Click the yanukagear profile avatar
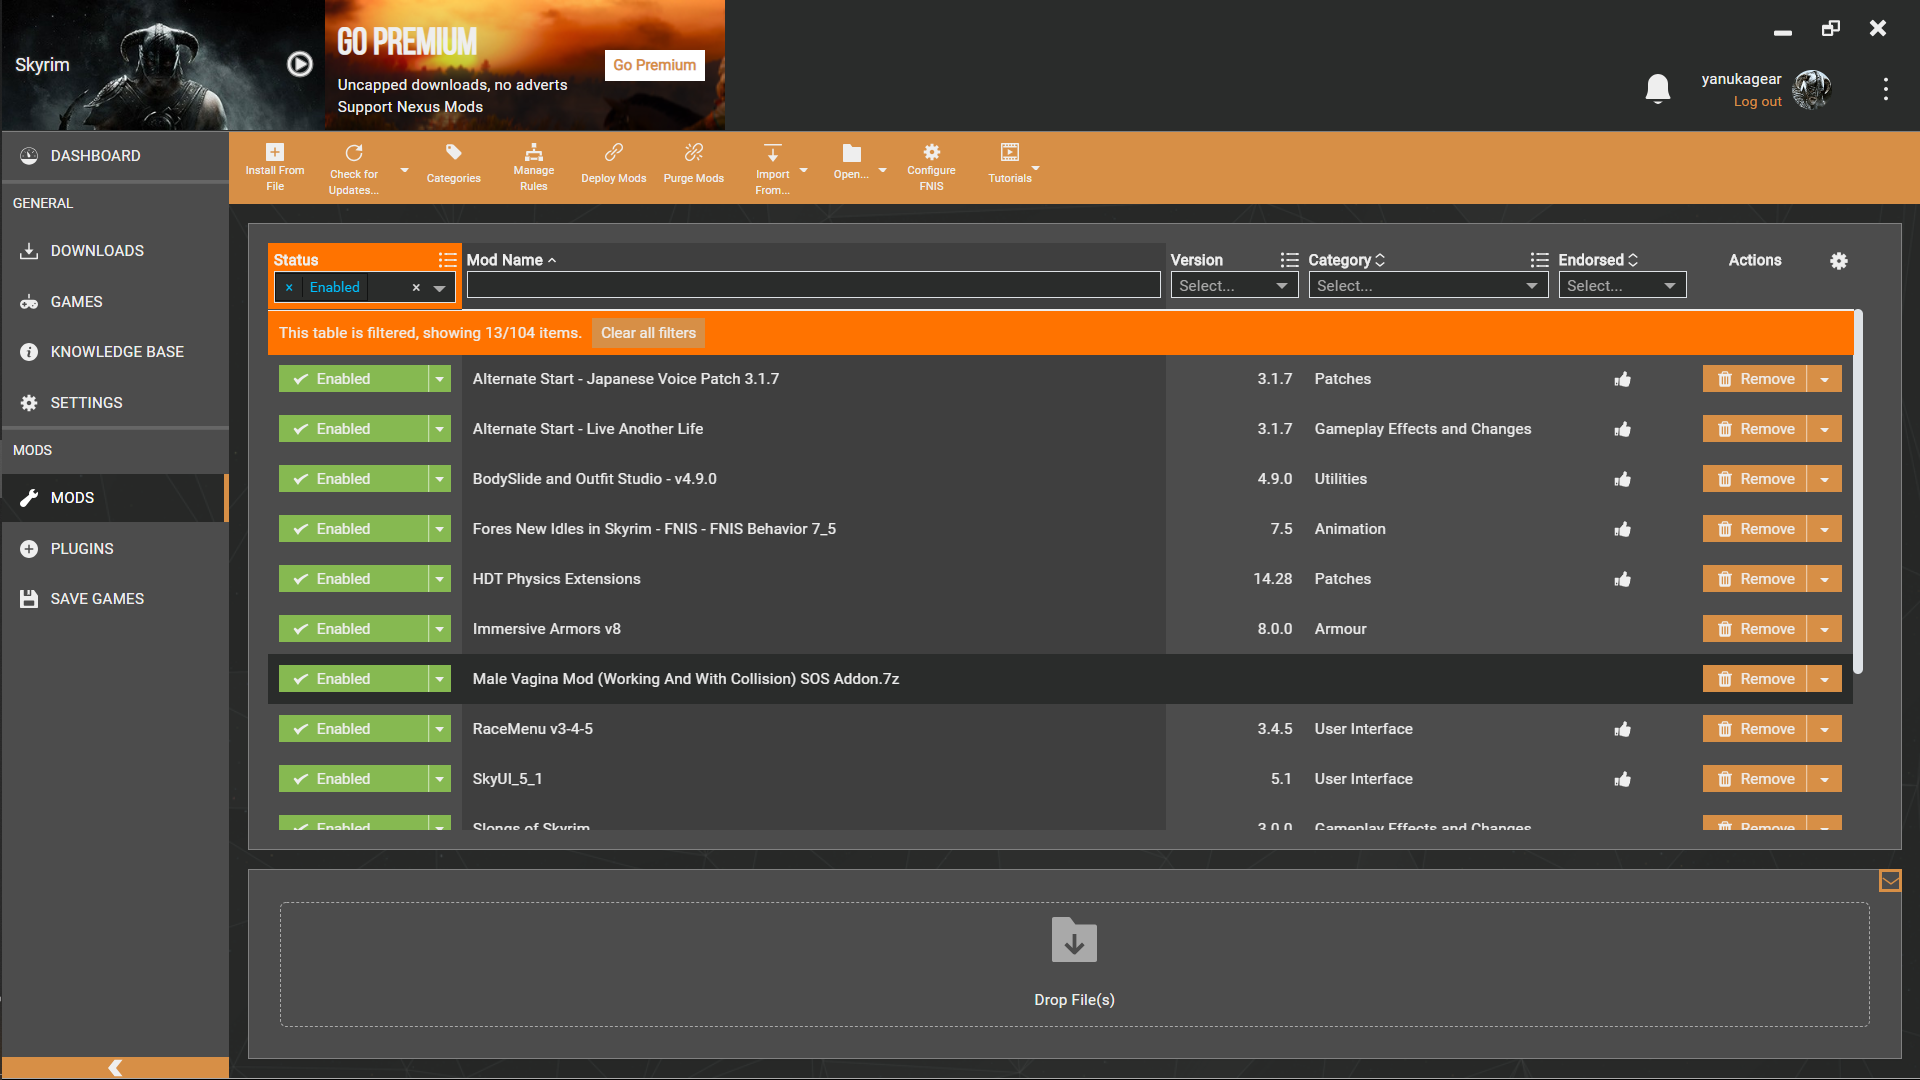The height and width of the screenshot is (1080, 1920). [1812, 89]
